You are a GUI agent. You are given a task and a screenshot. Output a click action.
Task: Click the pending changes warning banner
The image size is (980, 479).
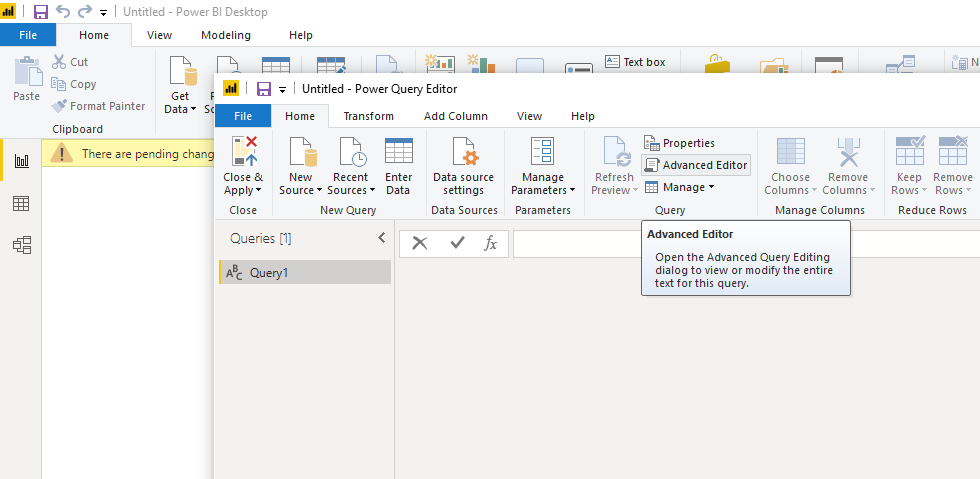tap(128, 153)
